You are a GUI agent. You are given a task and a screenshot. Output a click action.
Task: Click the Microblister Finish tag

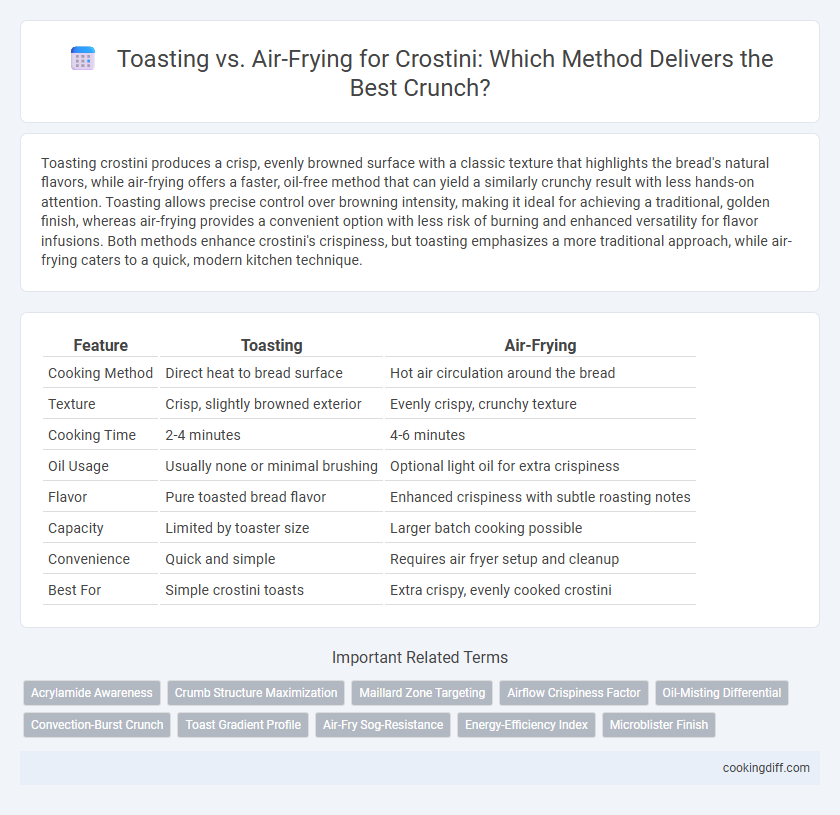pos(659,725)
